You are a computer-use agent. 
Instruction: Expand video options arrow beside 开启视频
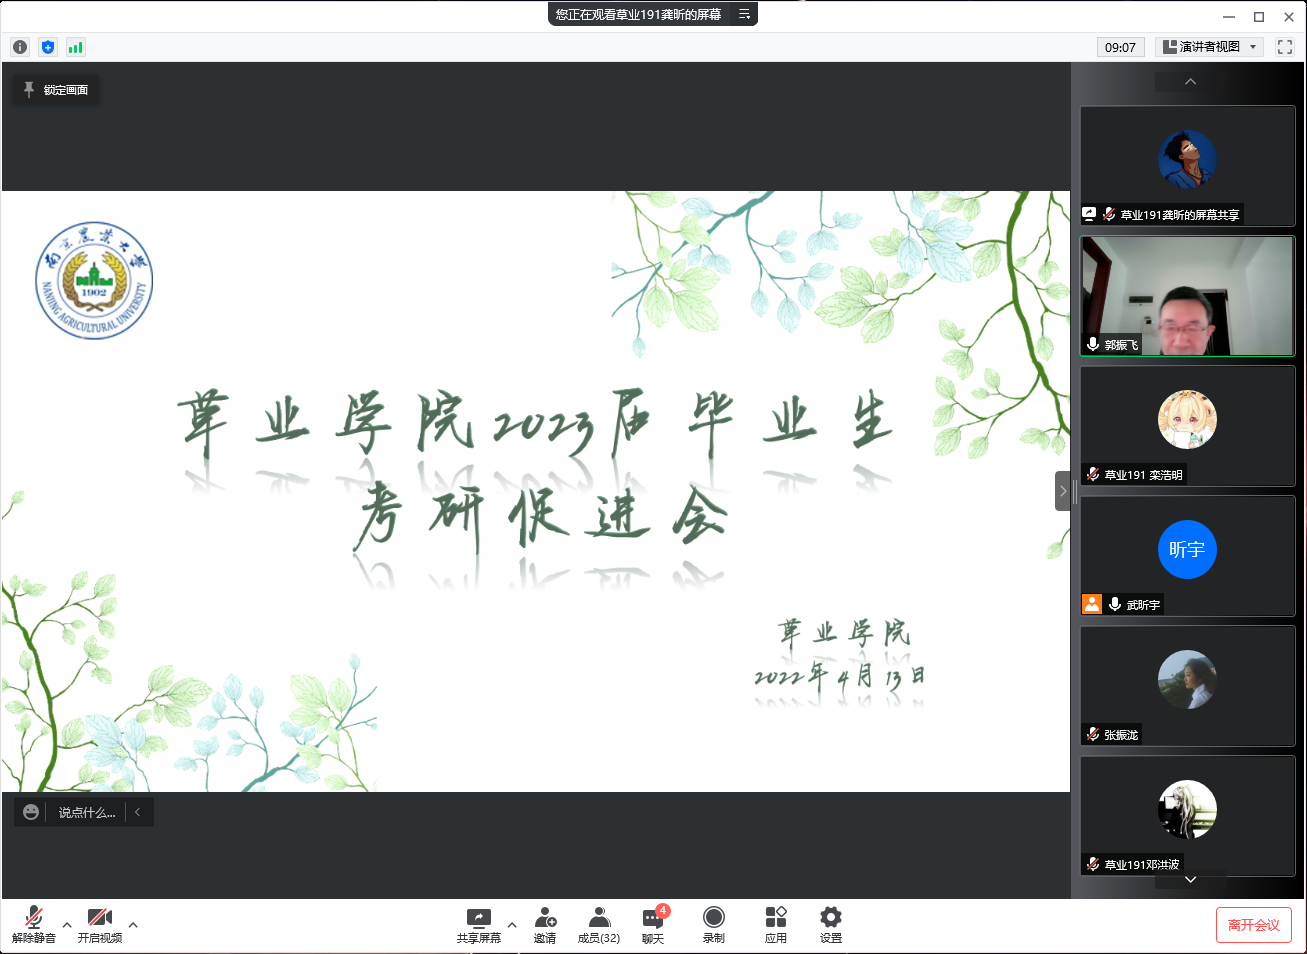(x=133, y=925)
